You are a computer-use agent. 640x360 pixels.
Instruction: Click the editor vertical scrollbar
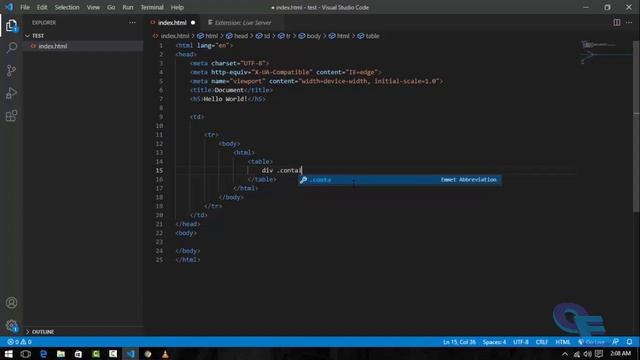[x=636, y=127]
